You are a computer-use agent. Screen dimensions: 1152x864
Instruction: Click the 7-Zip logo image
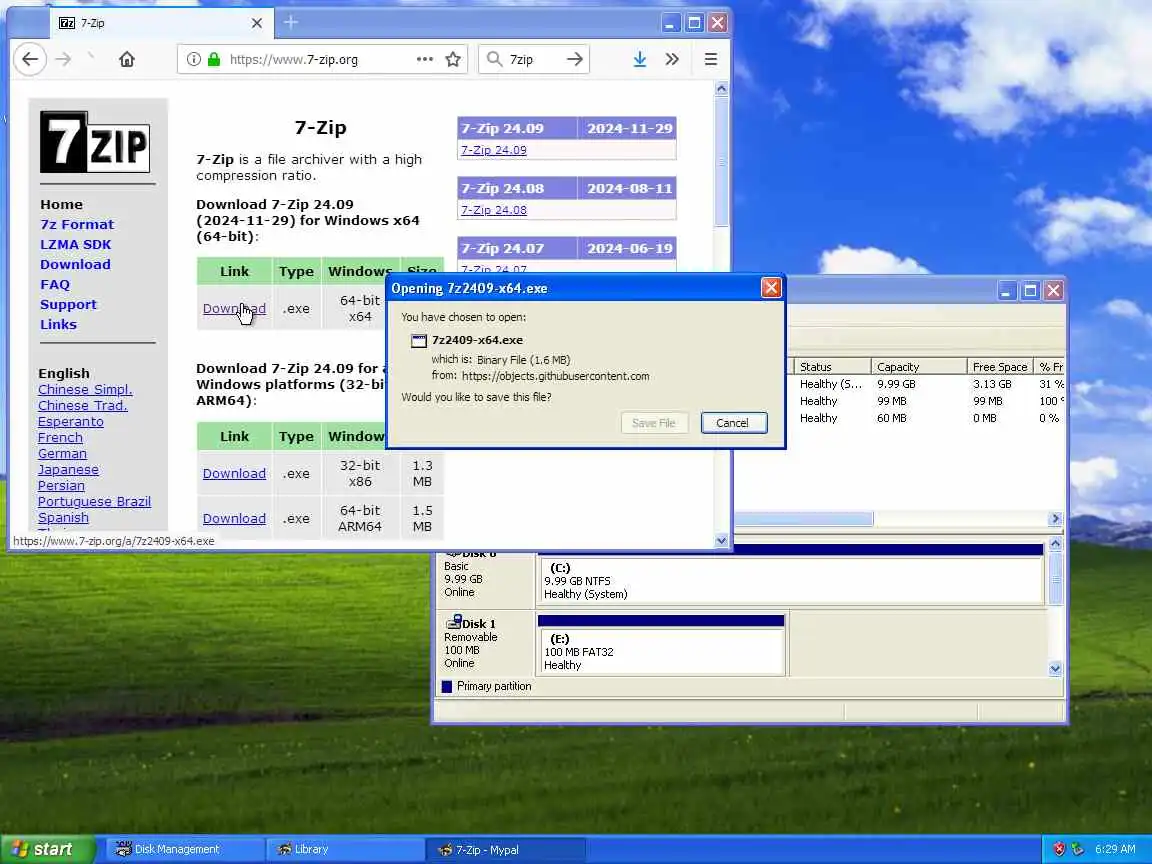point(95,142)
